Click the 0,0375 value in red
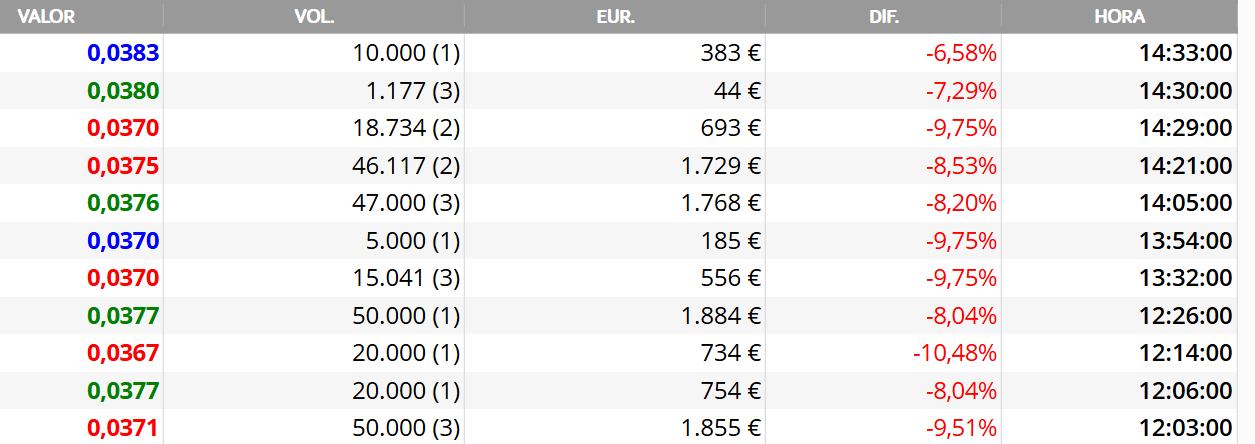1255x444 pixels. [x=123, y=166]
